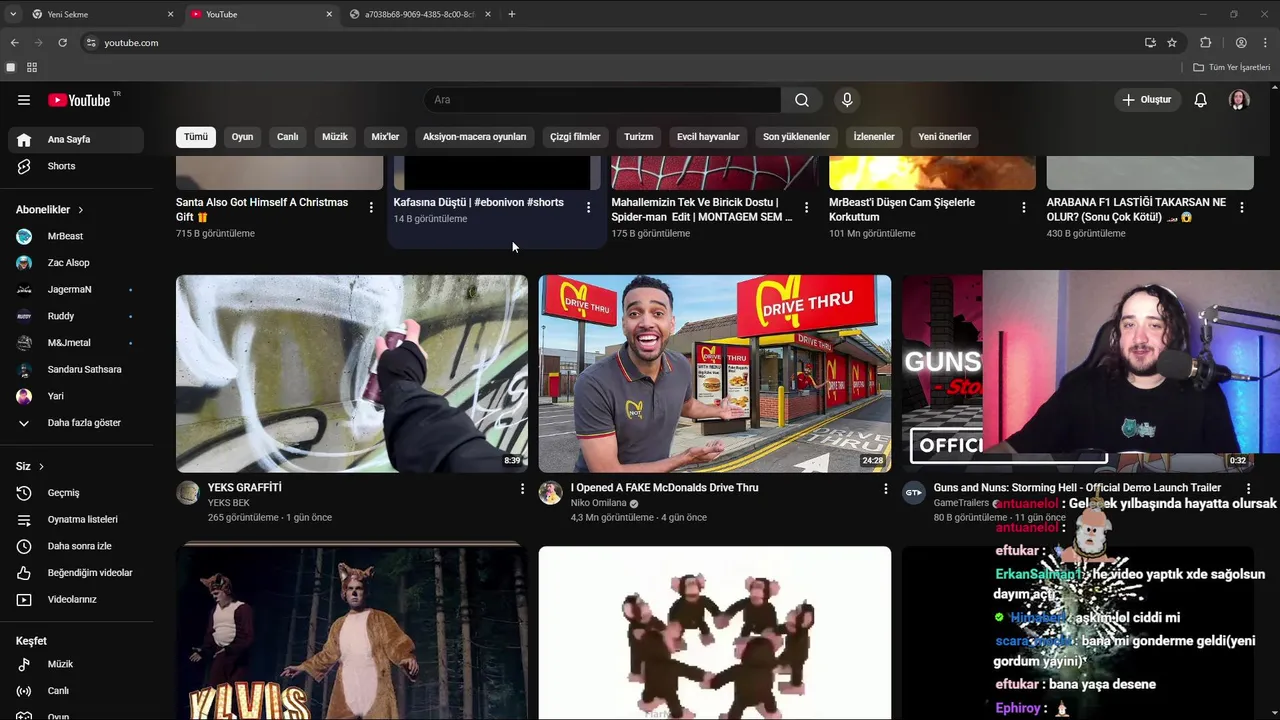This screenshot has height=720, width=1280.
Task: Click the Yari channel avatar icon
Action: click(x=24, y=396)
